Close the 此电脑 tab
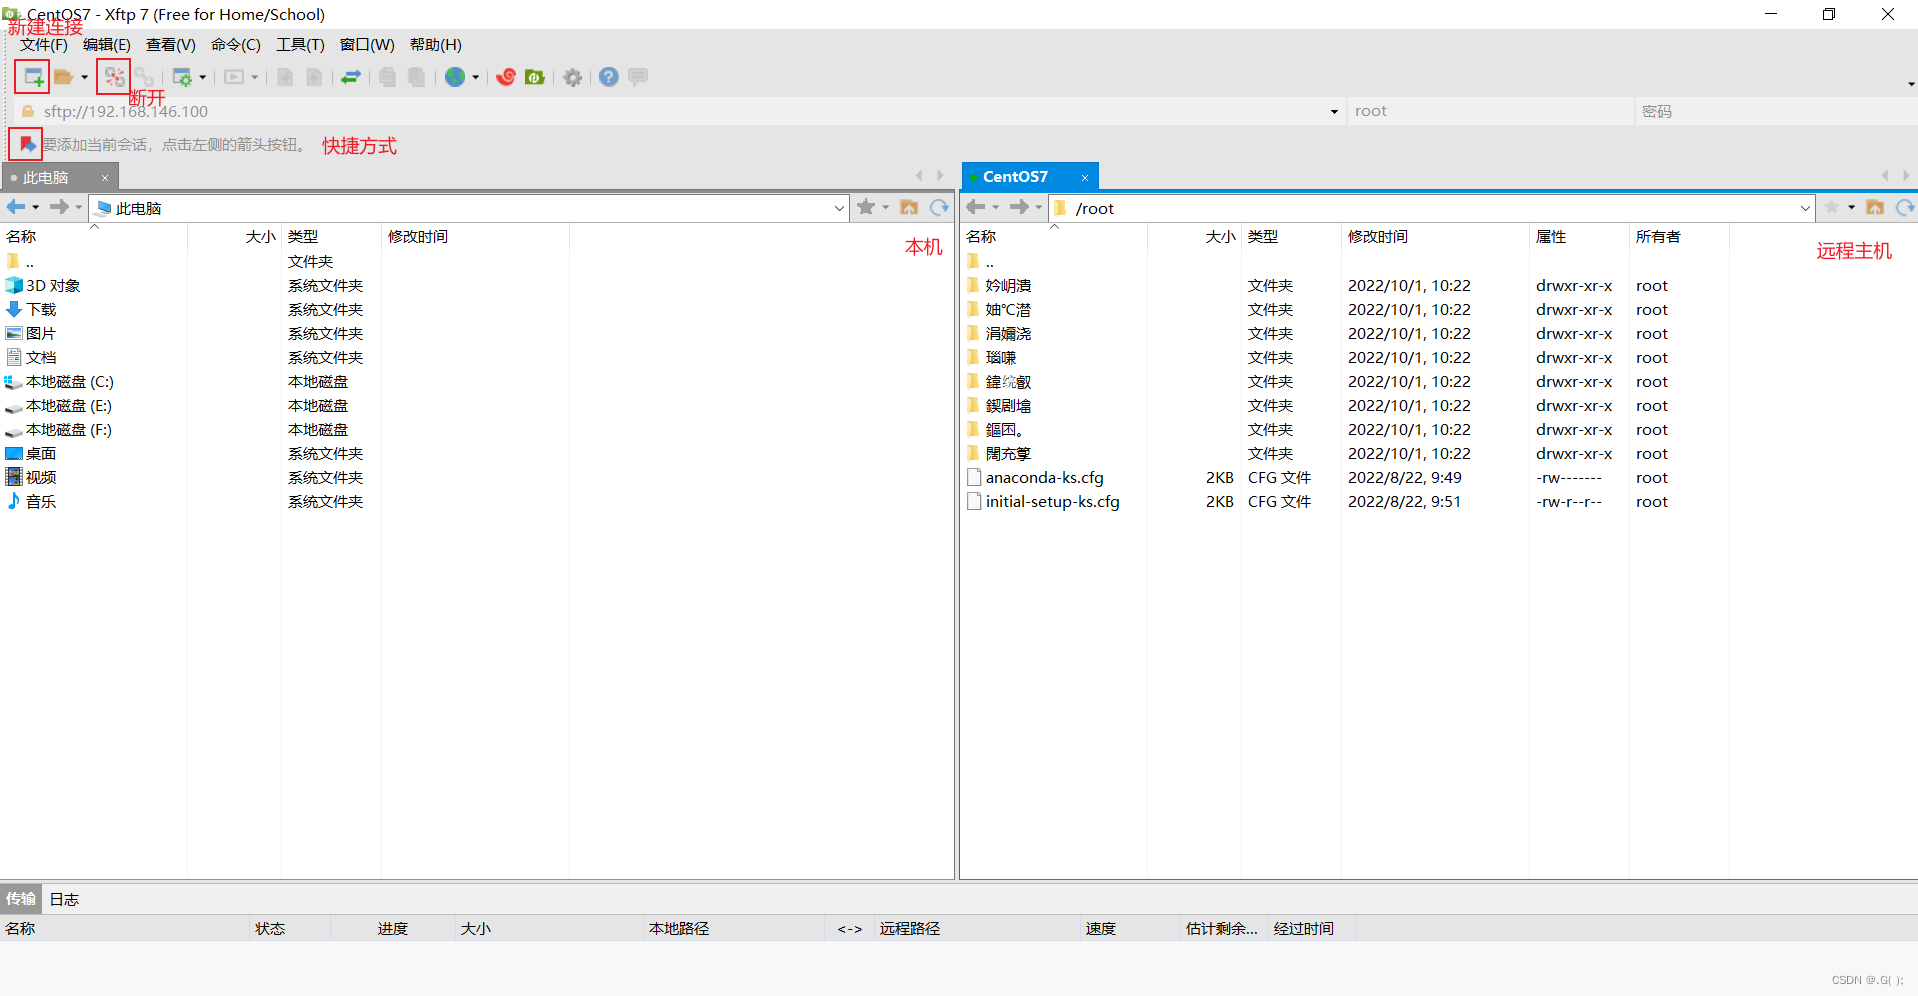 click(105, 178)
